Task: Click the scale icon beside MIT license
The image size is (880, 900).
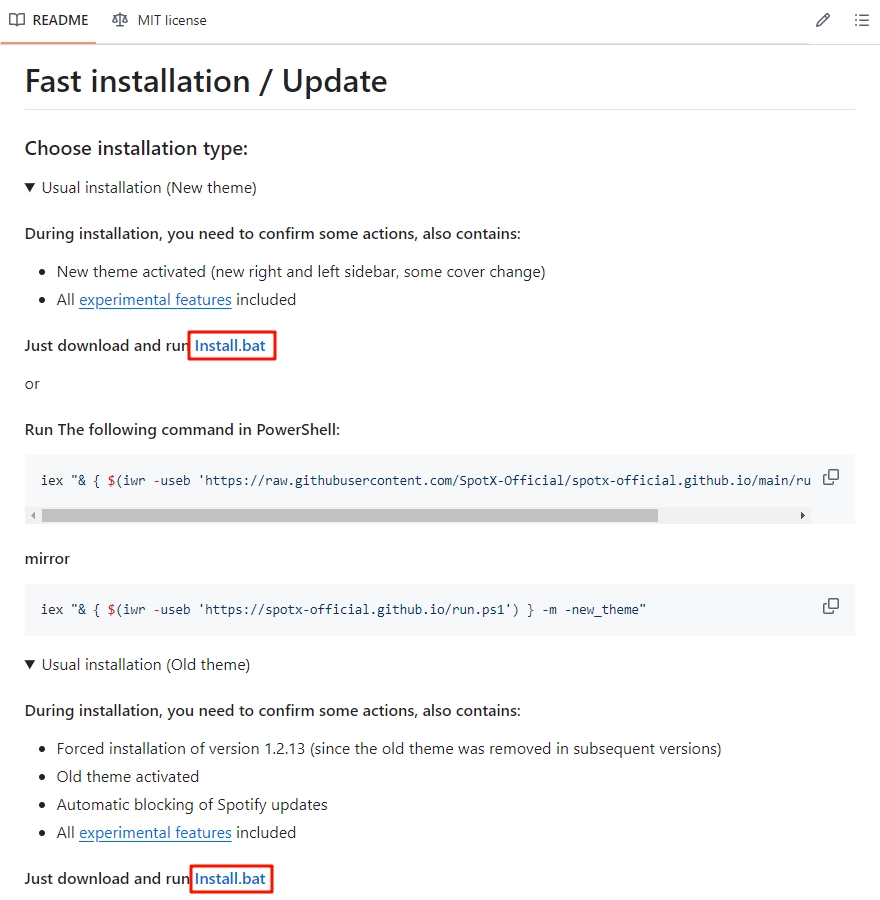Action: pyautogui.click(x=120, y=20)
